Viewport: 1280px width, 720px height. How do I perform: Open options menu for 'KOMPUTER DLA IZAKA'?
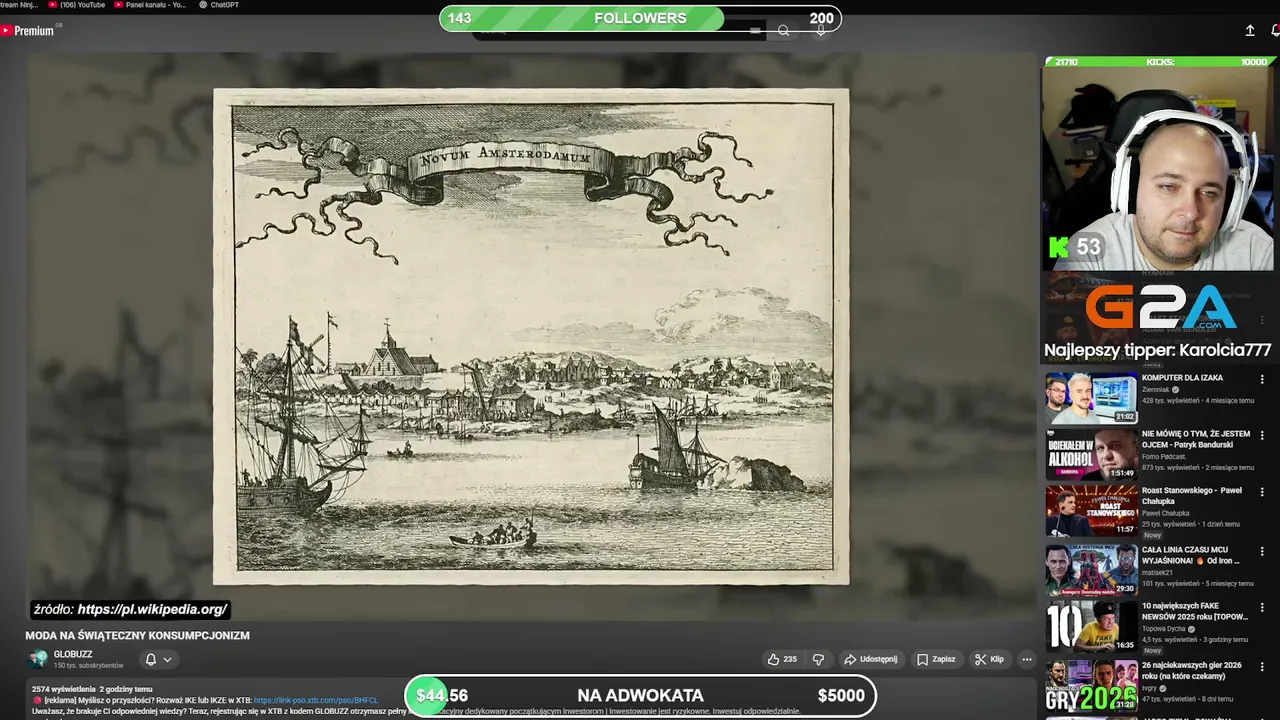pyautogui.click(x=1262, y=379)
